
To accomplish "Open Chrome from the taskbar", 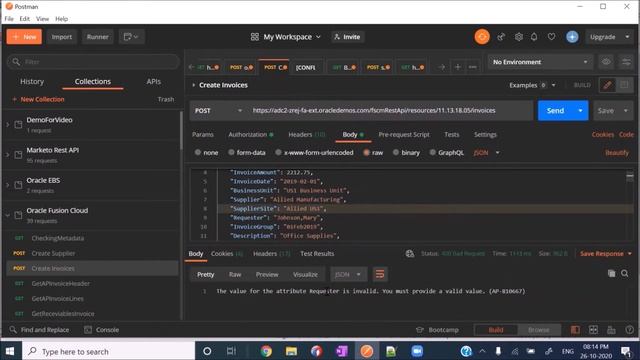I will pyautogui.click(x=266, y=351).
